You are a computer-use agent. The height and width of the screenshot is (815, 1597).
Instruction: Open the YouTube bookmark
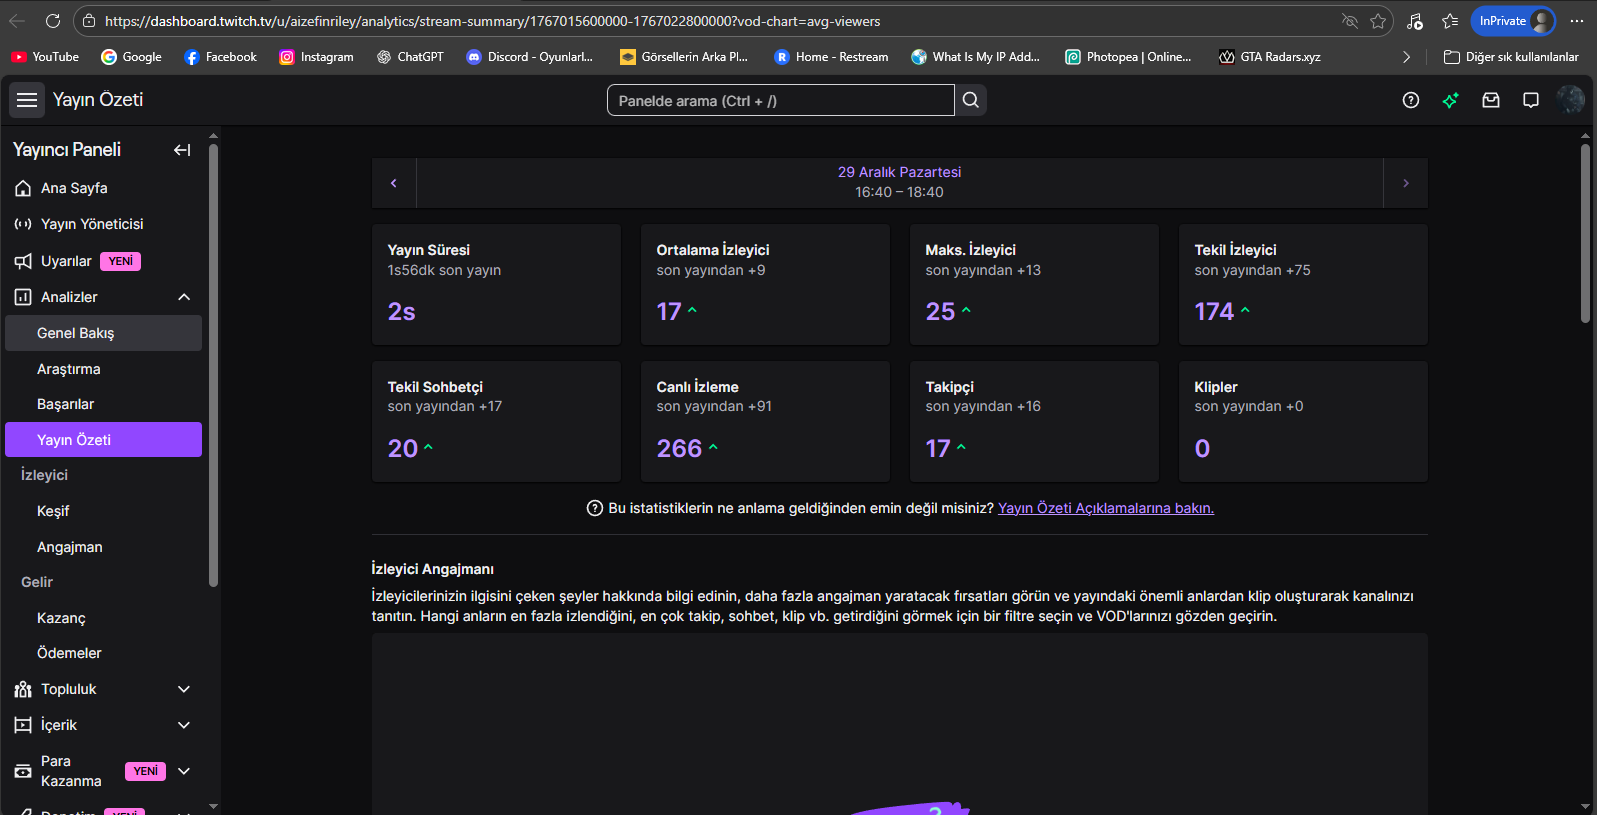tap(45, 57)
